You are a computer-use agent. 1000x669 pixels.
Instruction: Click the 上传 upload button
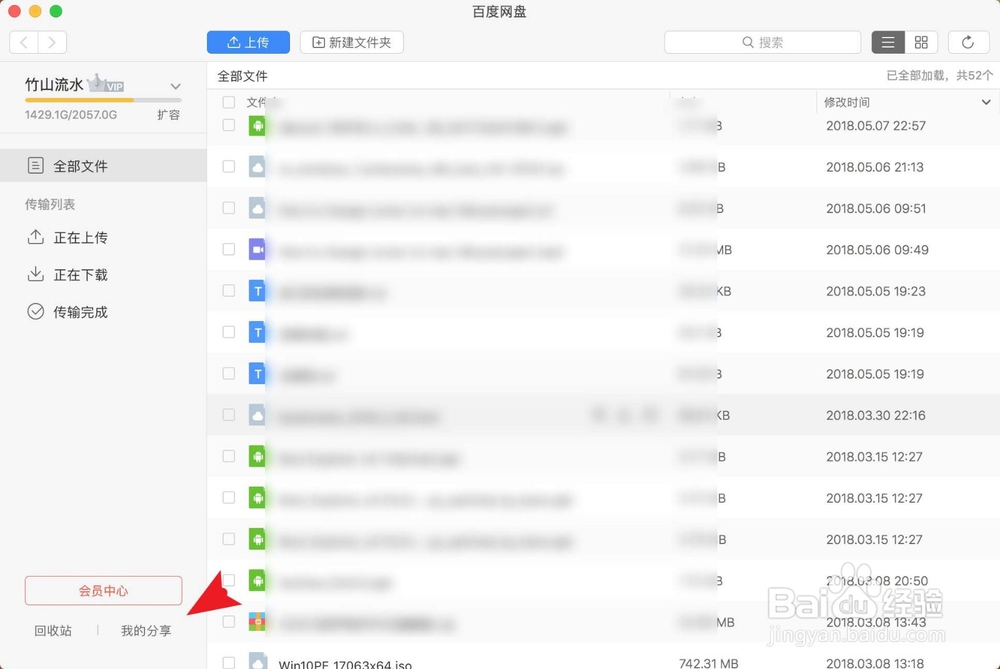pyautogui.click(x=248, y=42)
